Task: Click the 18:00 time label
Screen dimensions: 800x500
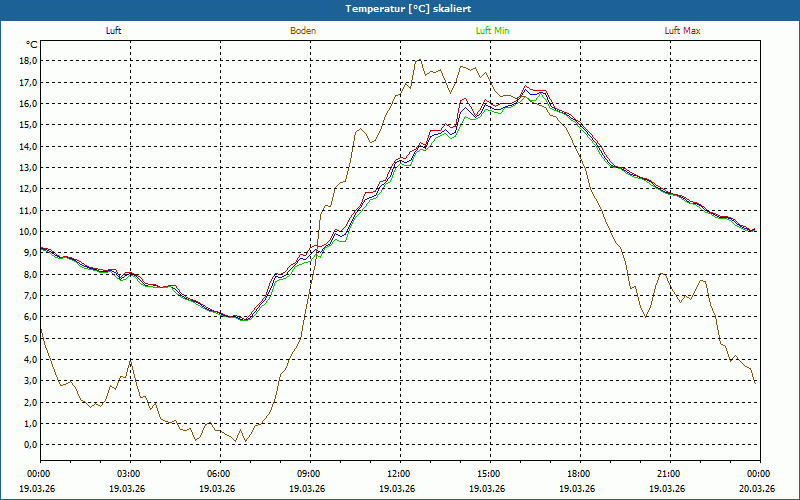Action: (x=581, y=474)
